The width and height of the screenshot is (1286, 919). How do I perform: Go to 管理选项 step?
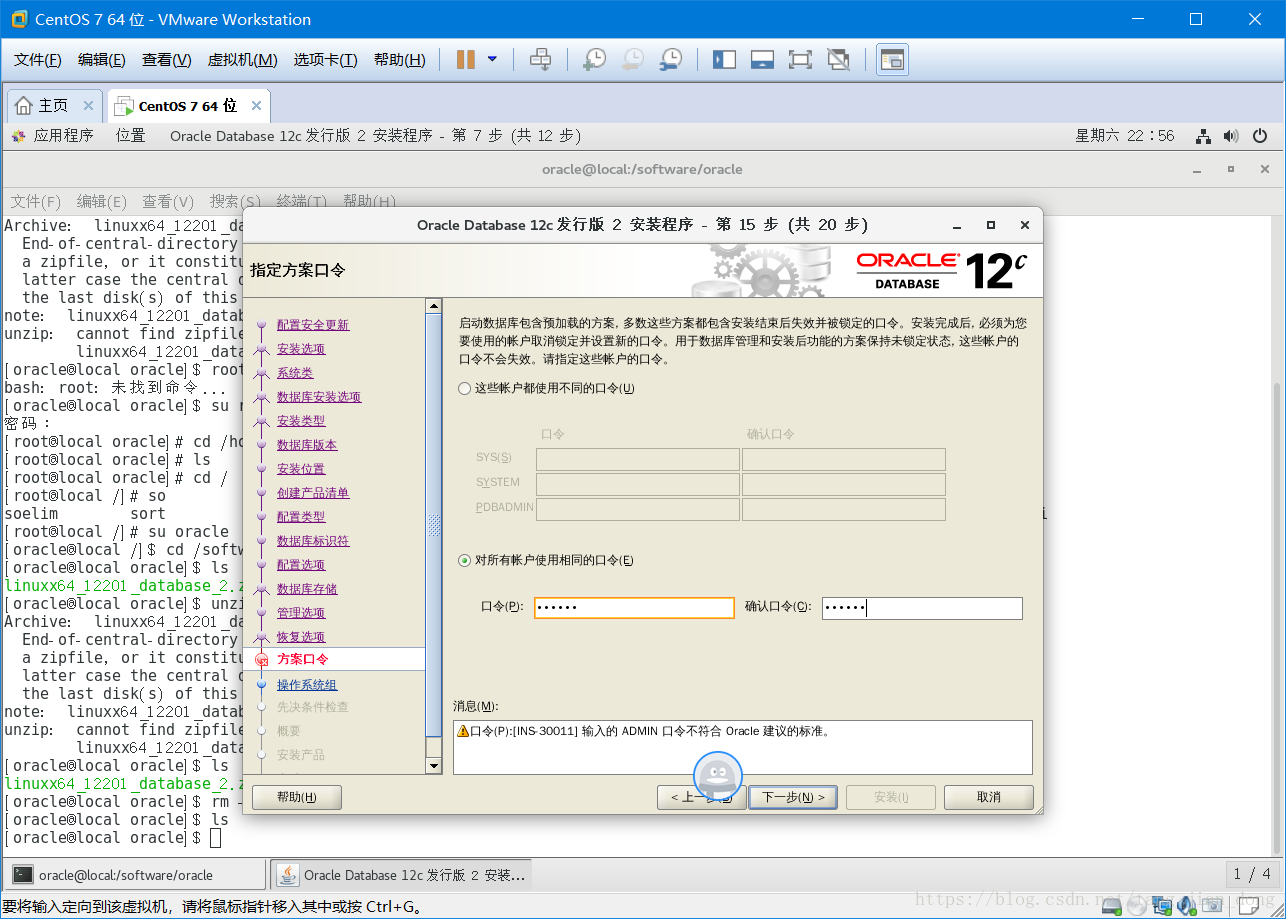tap(301, 613)
